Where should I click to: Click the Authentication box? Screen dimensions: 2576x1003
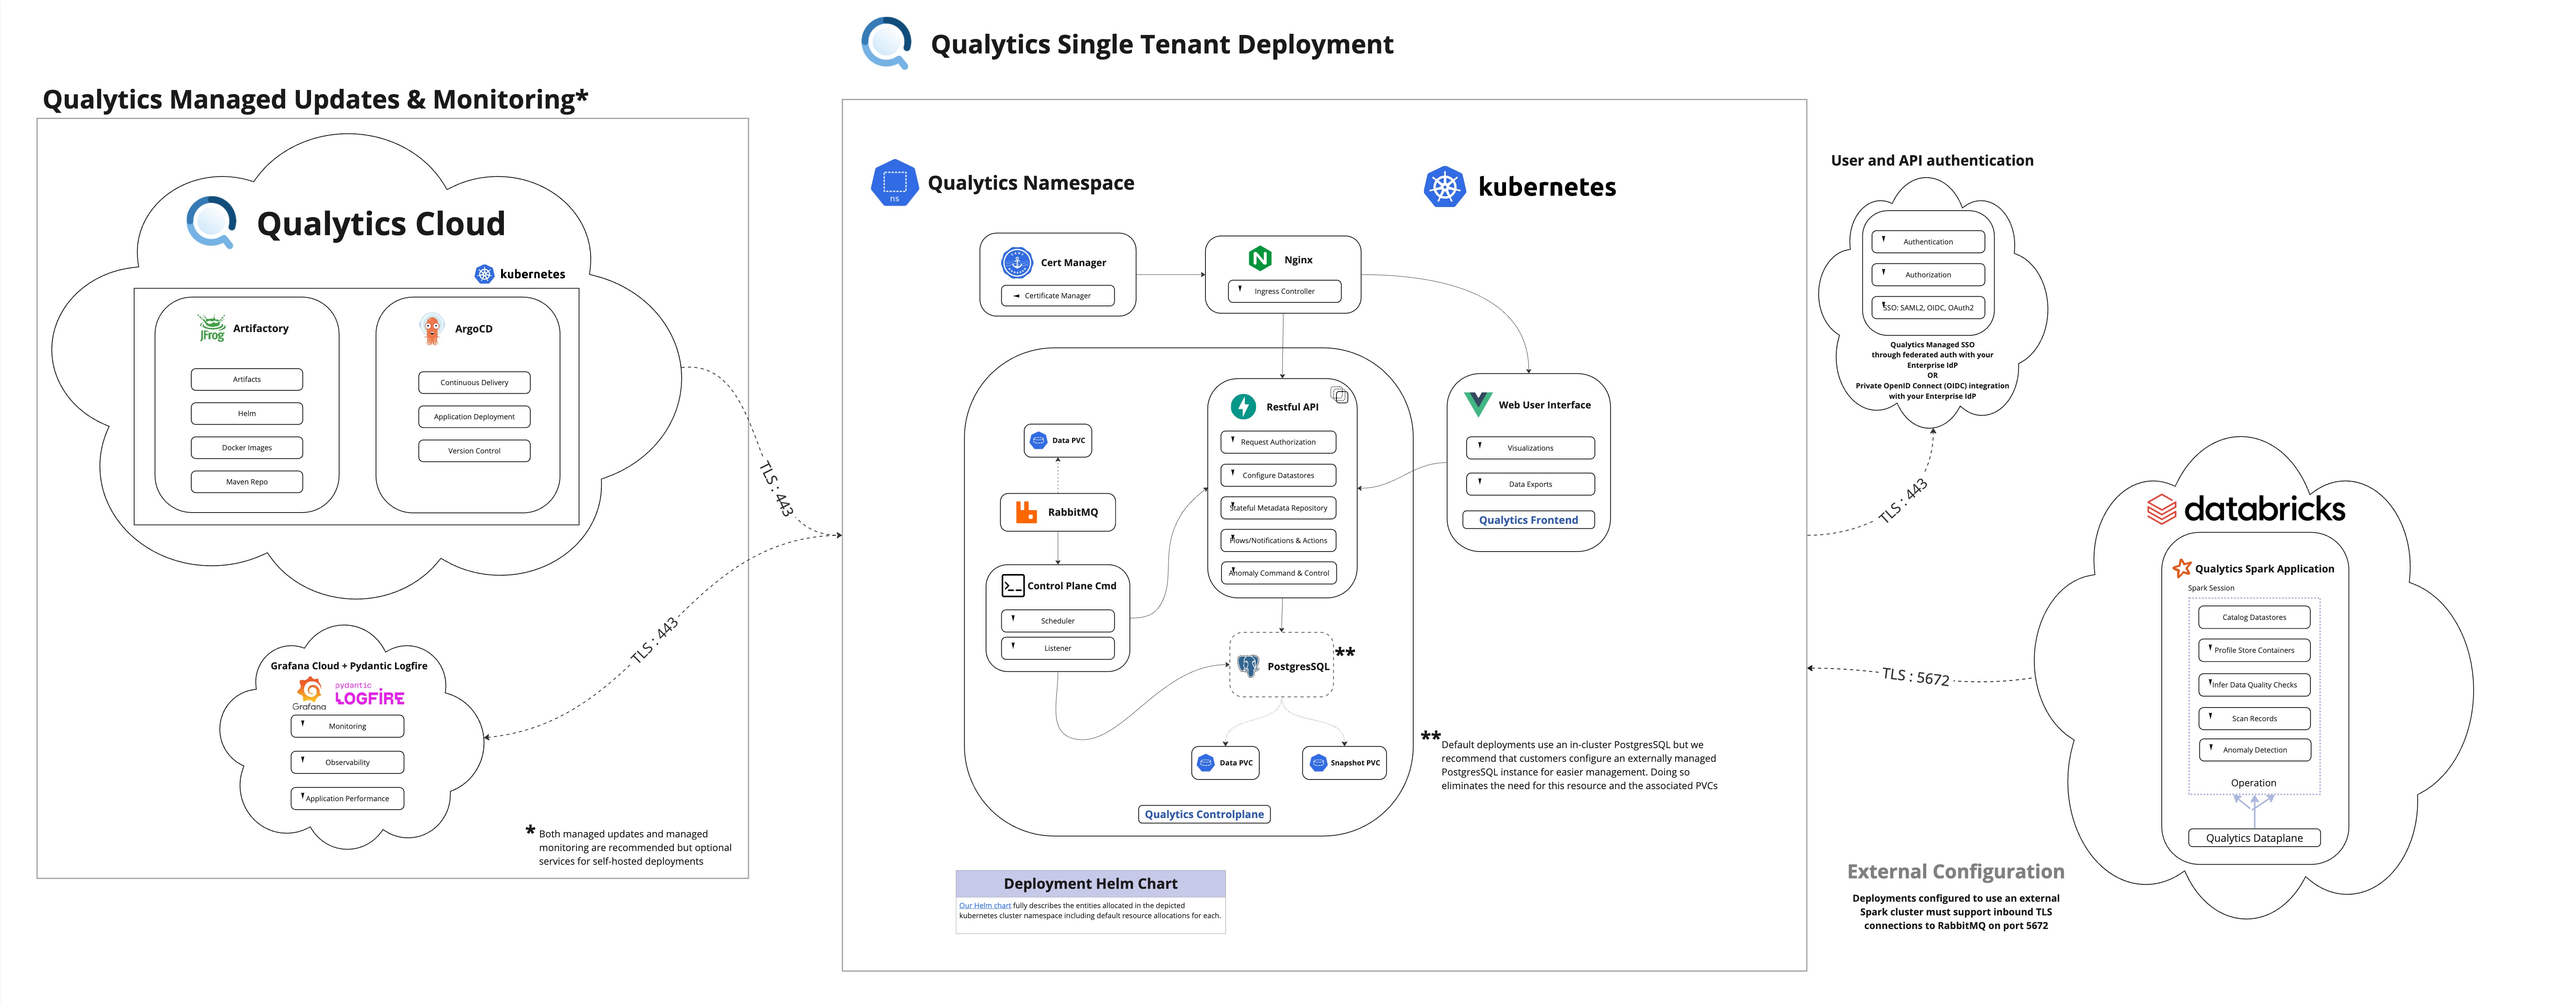point(1928,242)
